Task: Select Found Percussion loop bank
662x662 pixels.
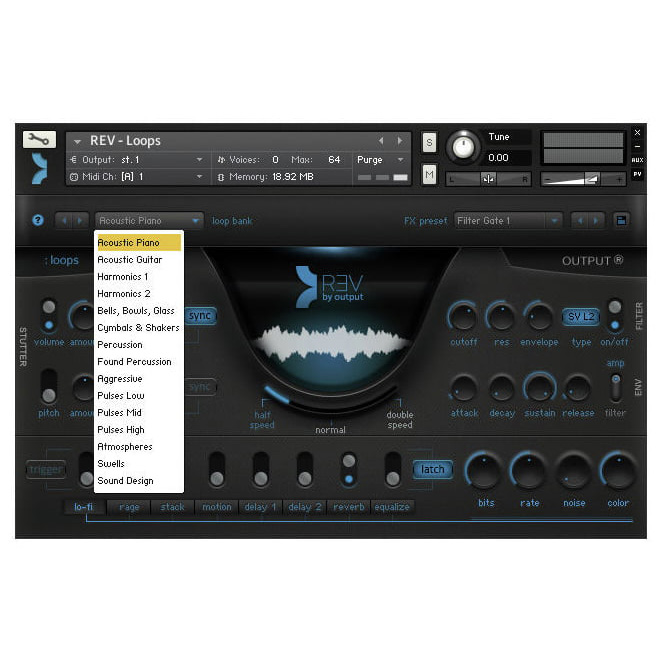Action: click(139, 362)
